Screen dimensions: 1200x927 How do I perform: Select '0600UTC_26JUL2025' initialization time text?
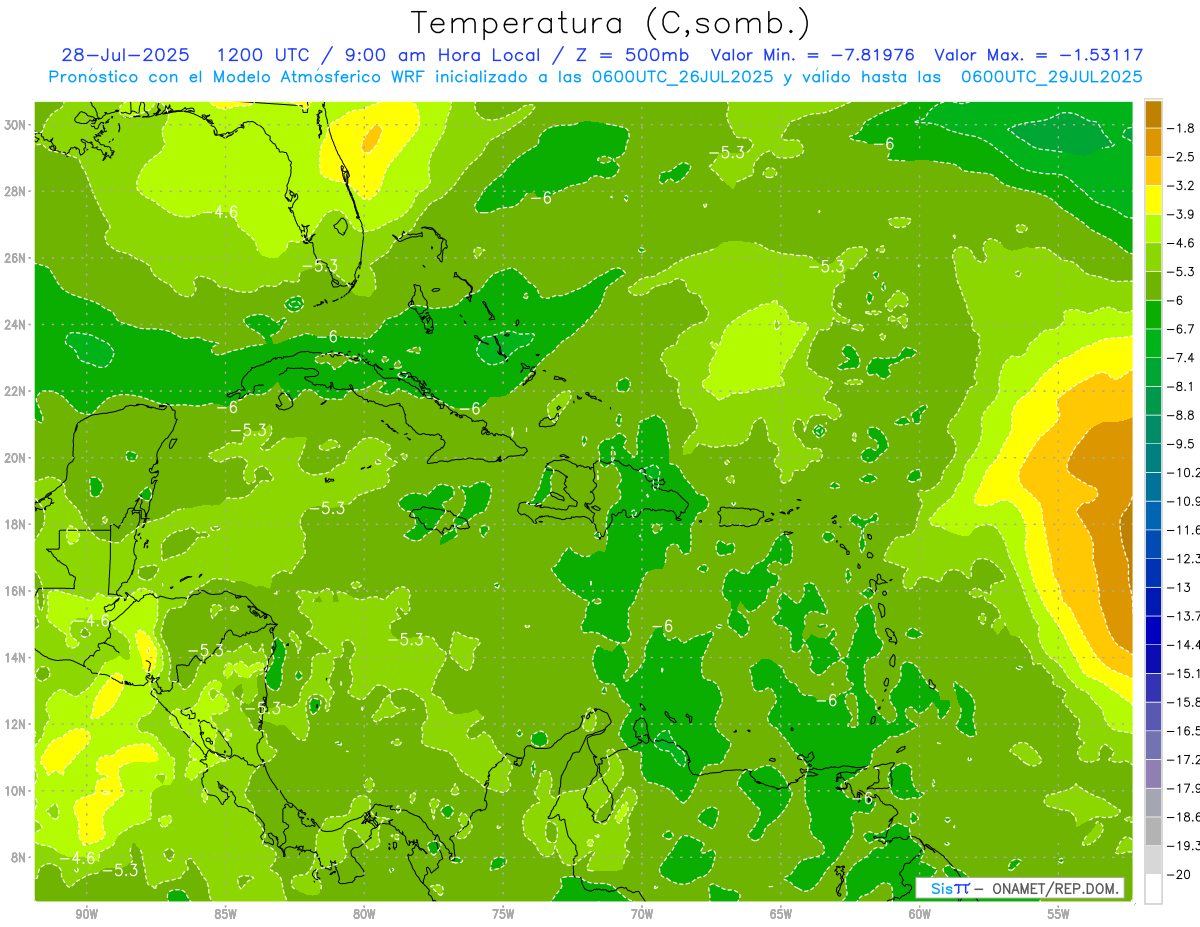click(x=681, y=77)
